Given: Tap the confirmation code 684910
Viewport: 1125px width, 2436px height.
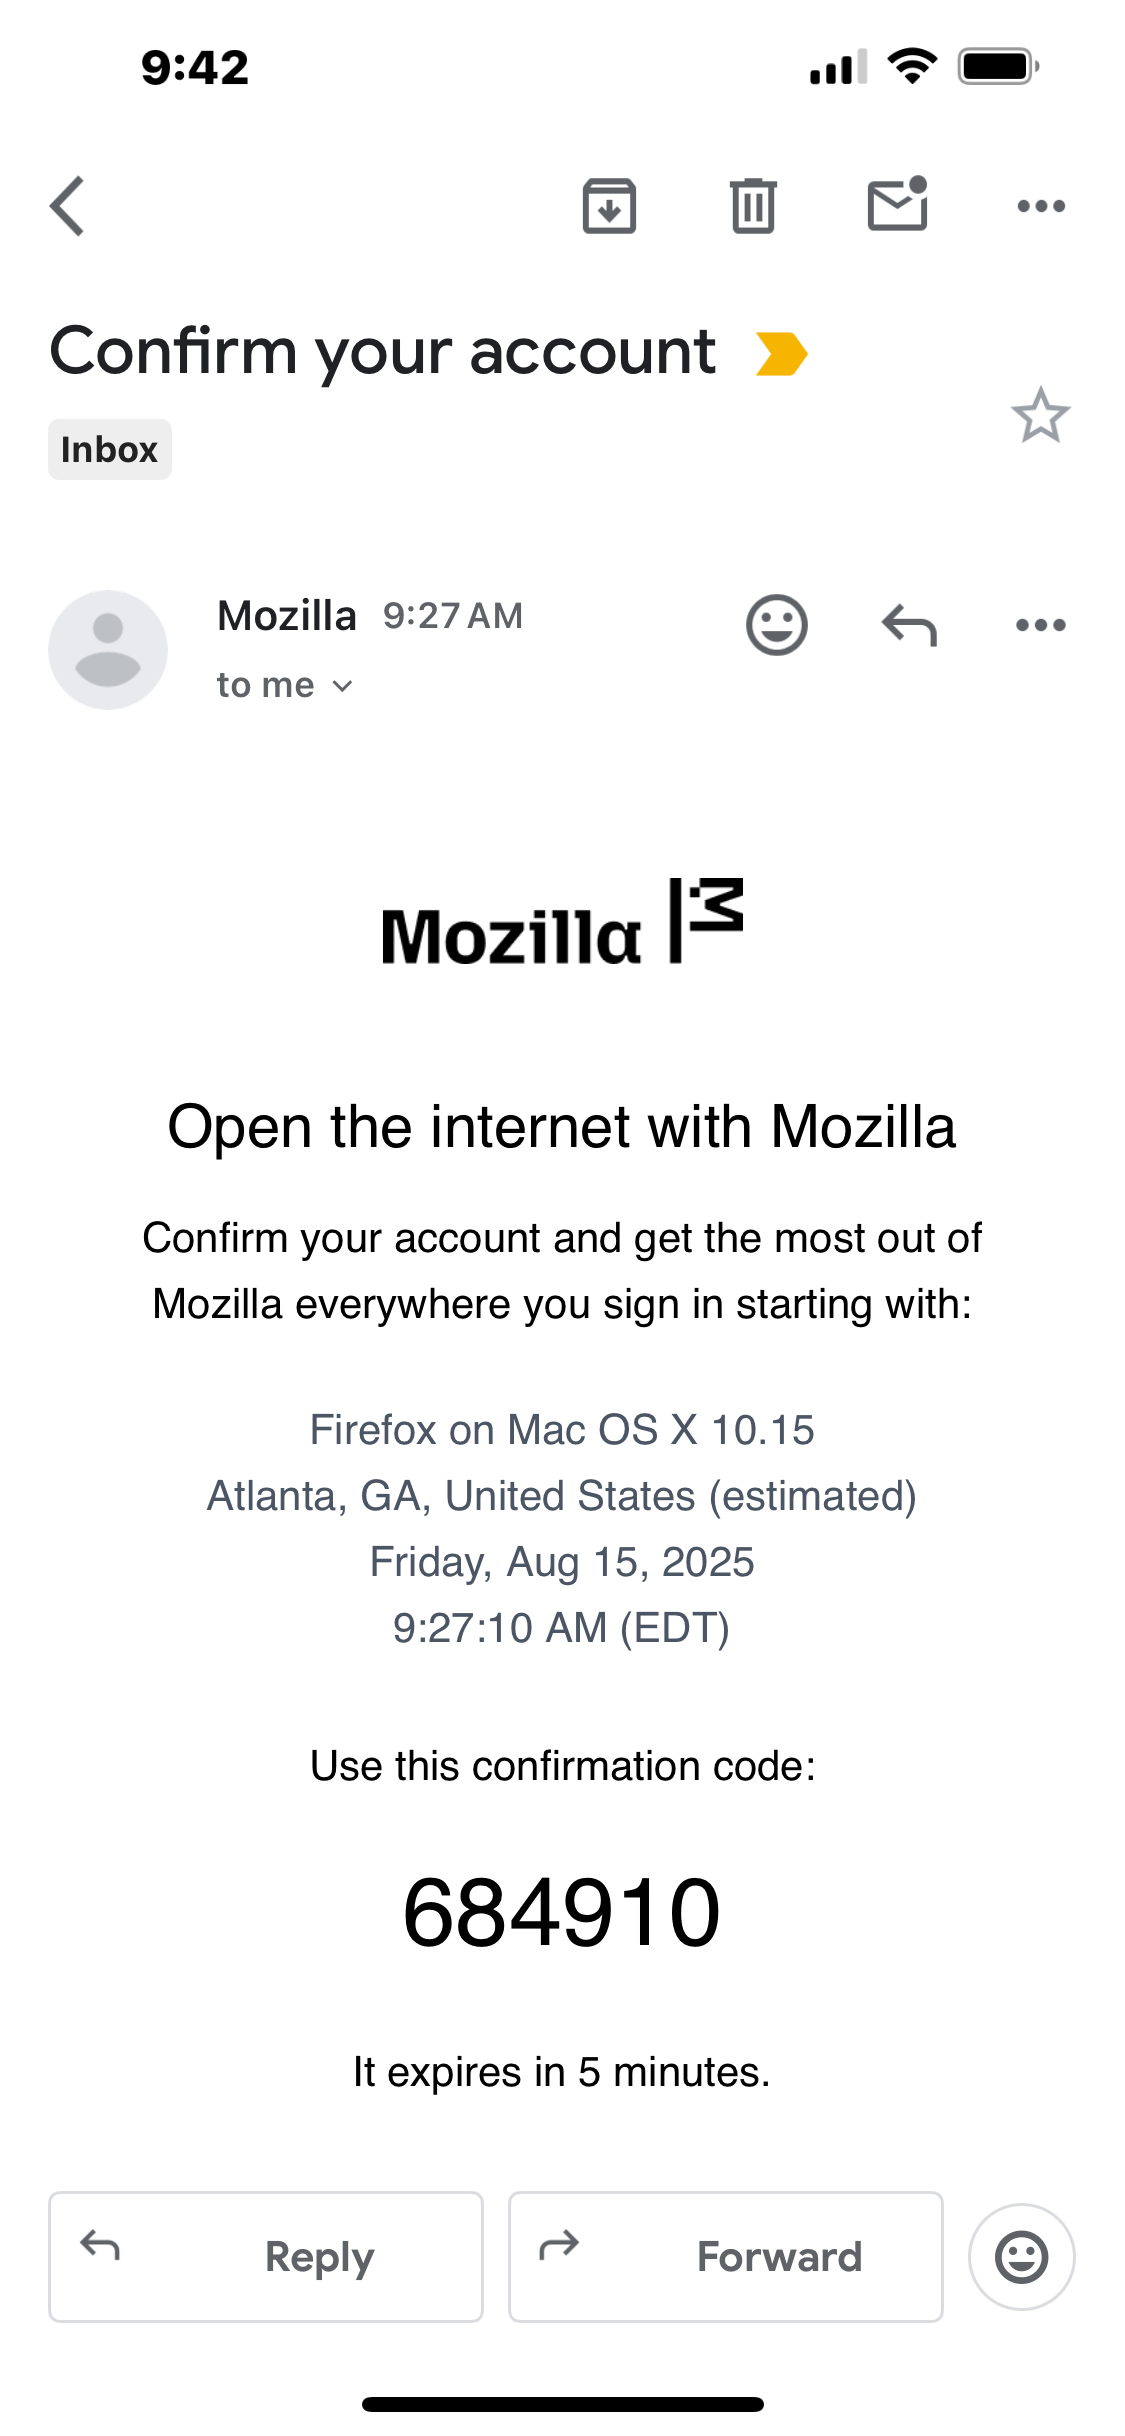Looking at the screenshot, I should [562, 1913].
